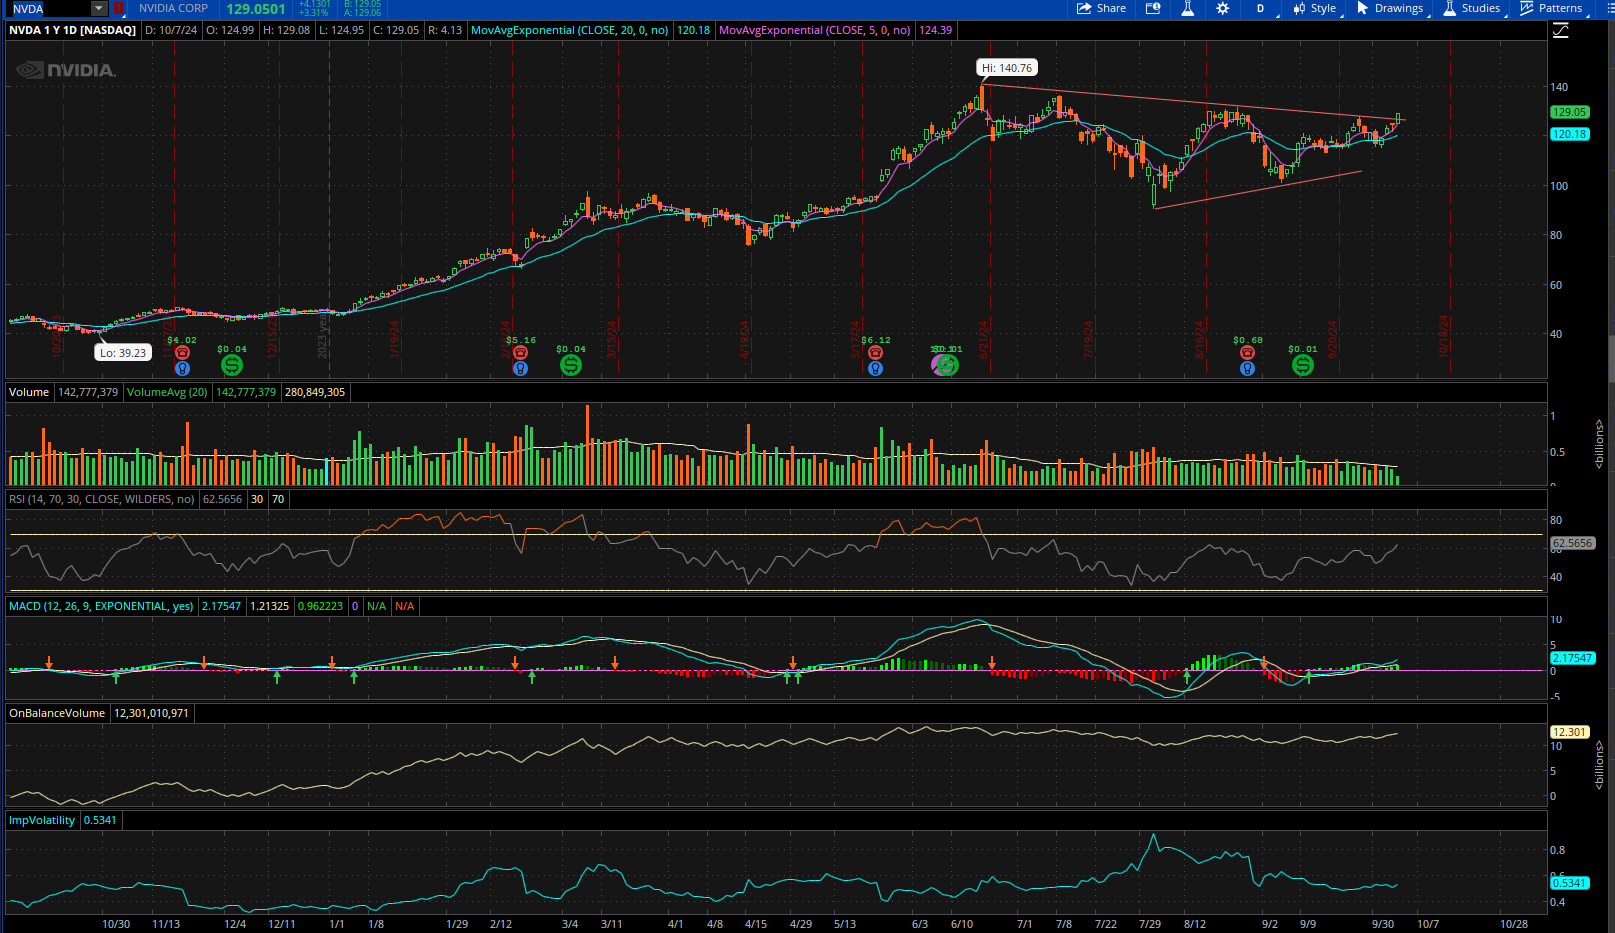Screen dimensions: 1615x933
Task: Click the ImpVolatility study label
Action: click(x=42, y=820)
